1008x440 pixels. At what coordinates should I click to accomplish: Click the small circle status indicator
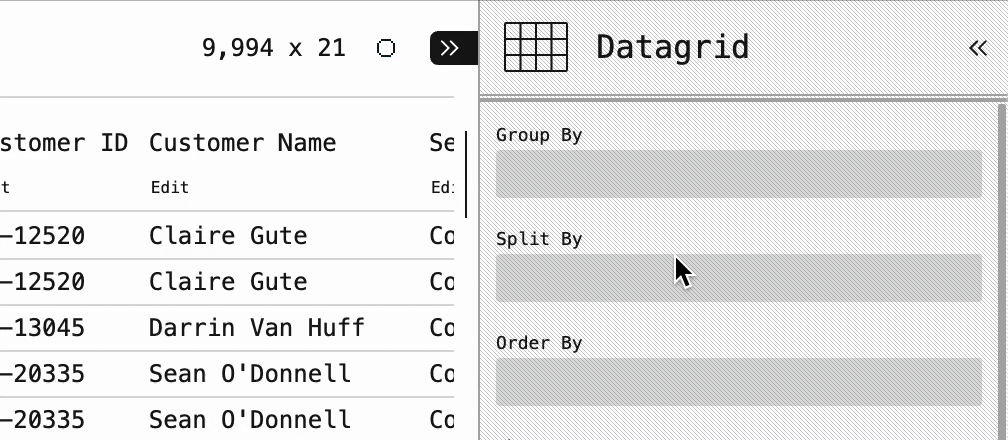point(386,48)
